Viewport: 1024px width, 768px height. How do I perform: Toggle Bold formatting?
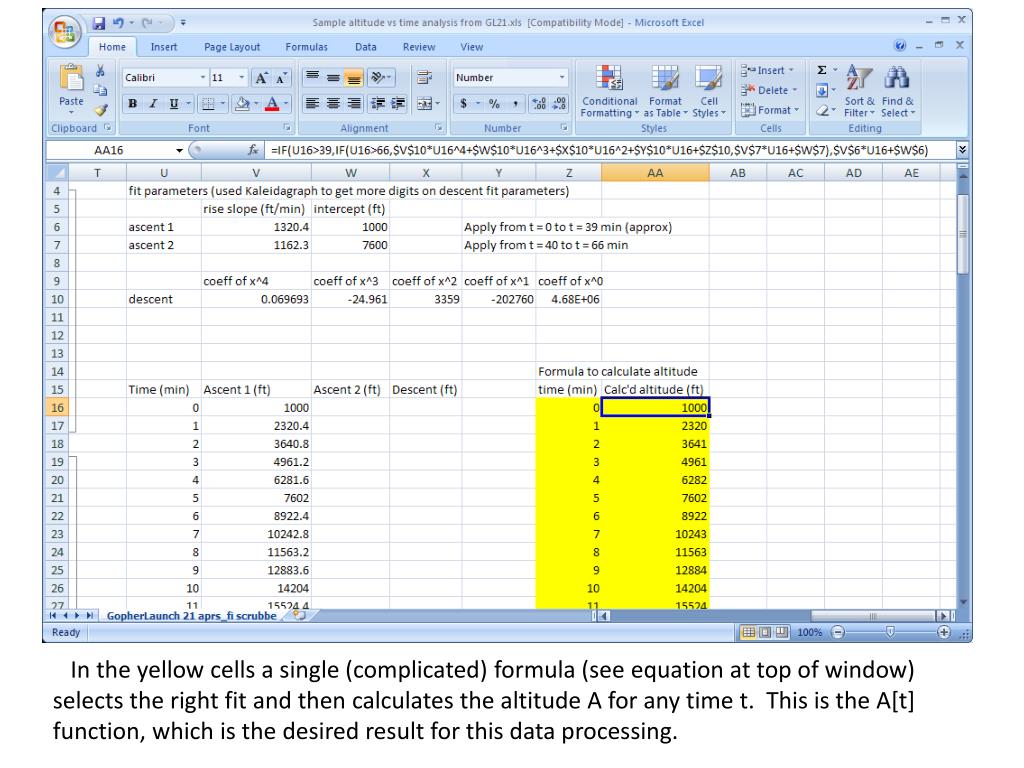[x=132, y=102]
